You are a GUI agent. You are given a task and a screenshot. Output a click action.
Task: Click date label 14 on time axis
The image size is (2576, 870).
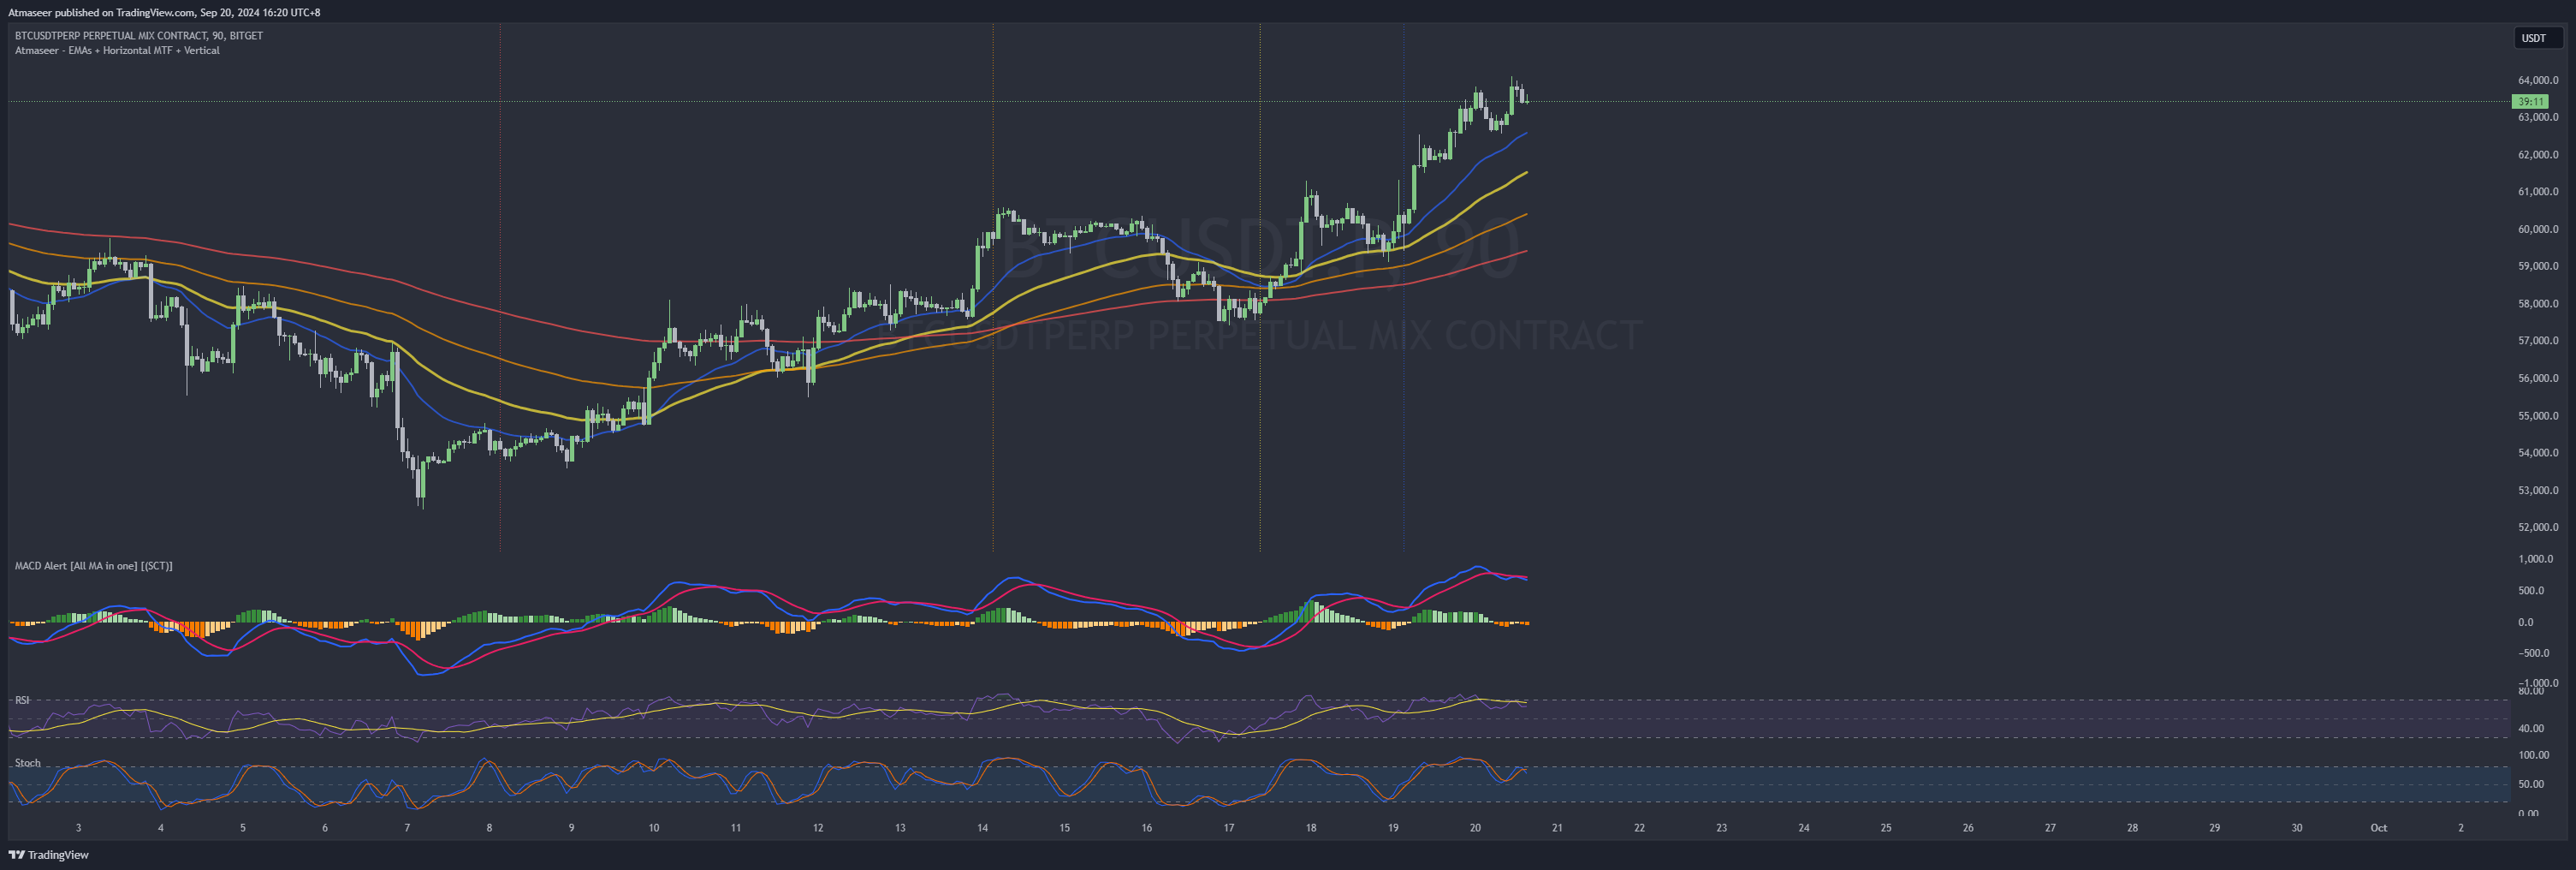983,828
